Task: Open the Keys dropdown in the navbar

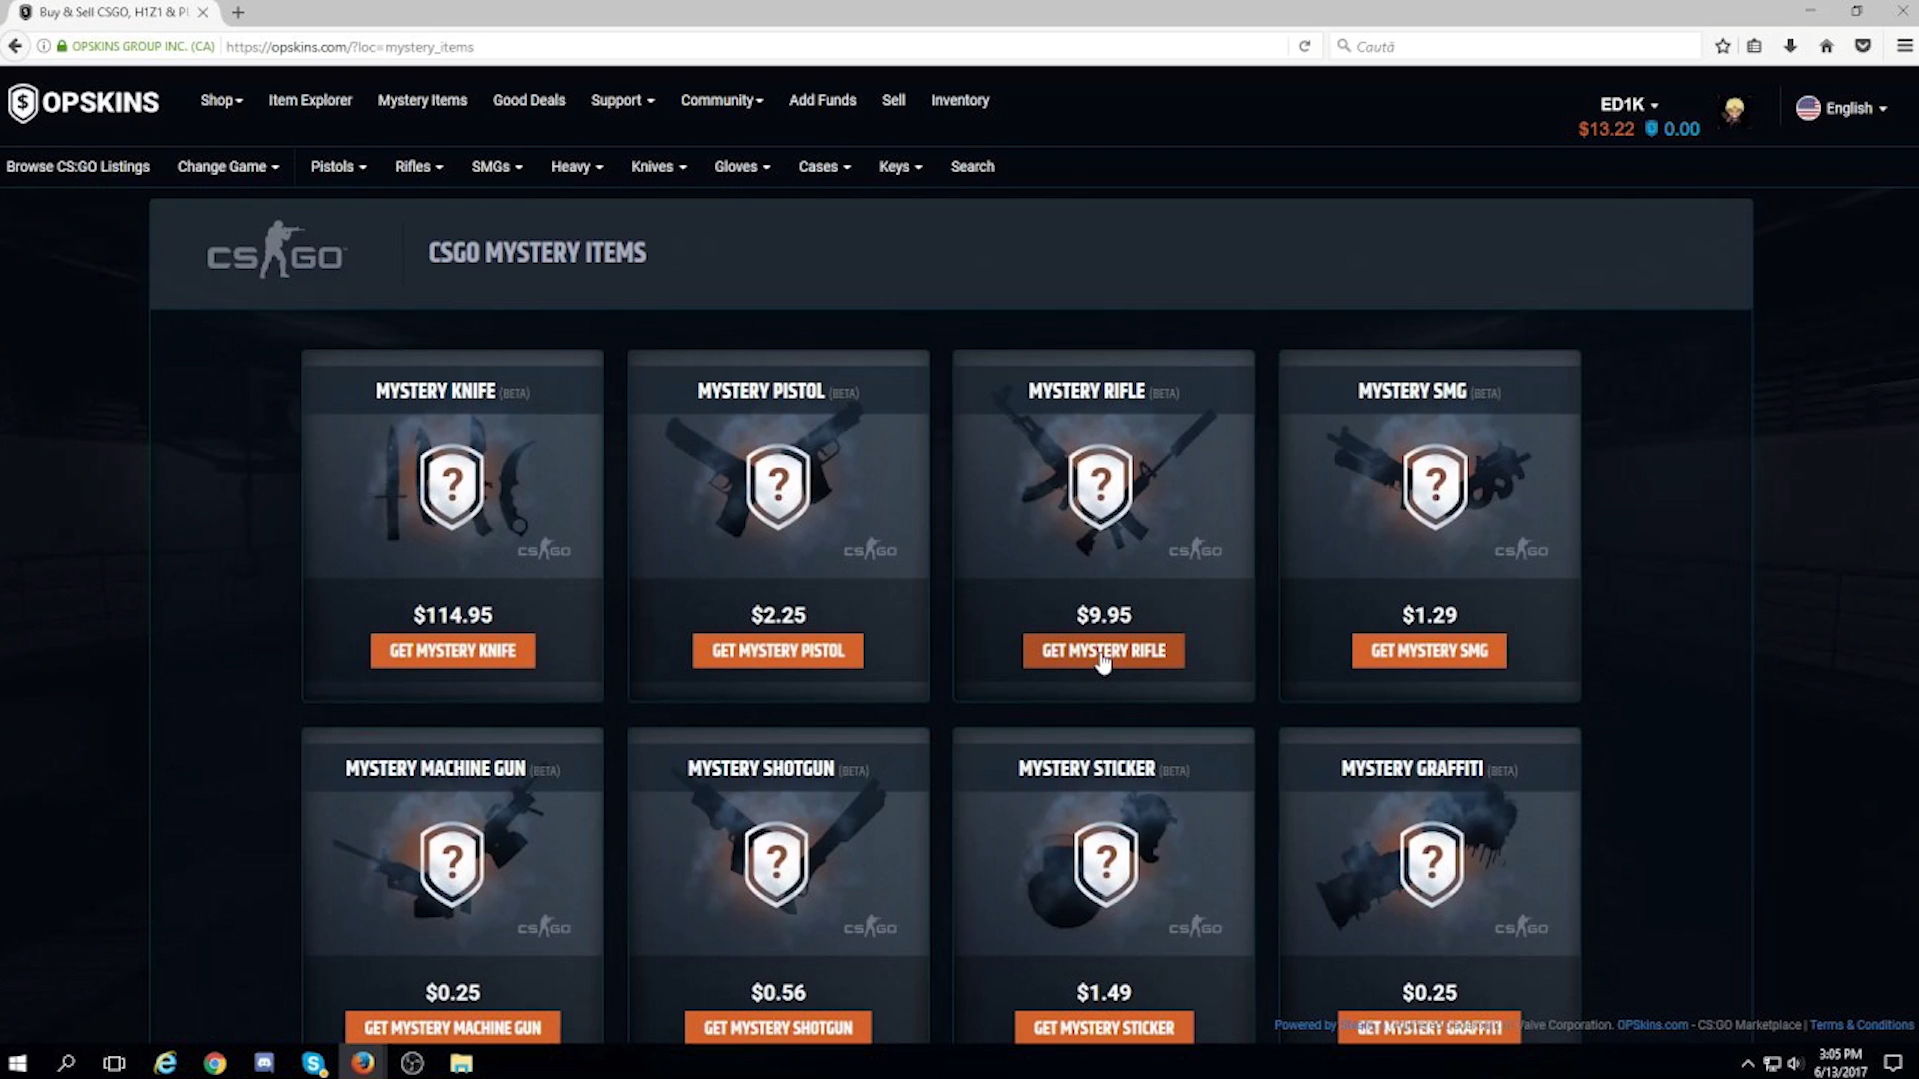Action: pos(898,166)
